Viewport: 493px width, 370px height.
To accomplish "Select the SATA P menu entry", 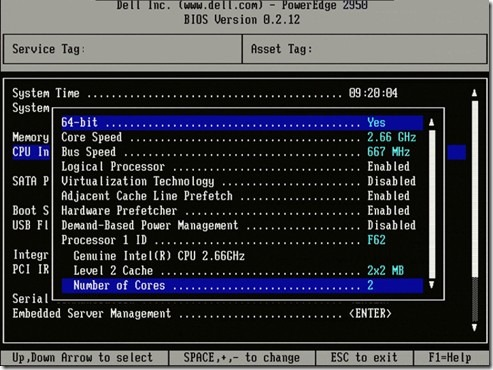I will [x=31, y=181].
